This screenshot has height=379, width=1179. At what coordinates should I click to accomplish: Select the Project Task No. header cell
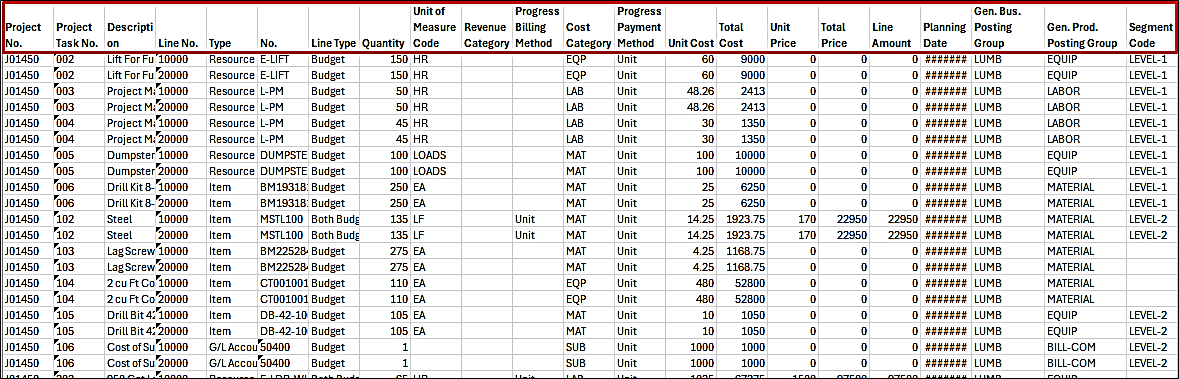tap(79, 28)
